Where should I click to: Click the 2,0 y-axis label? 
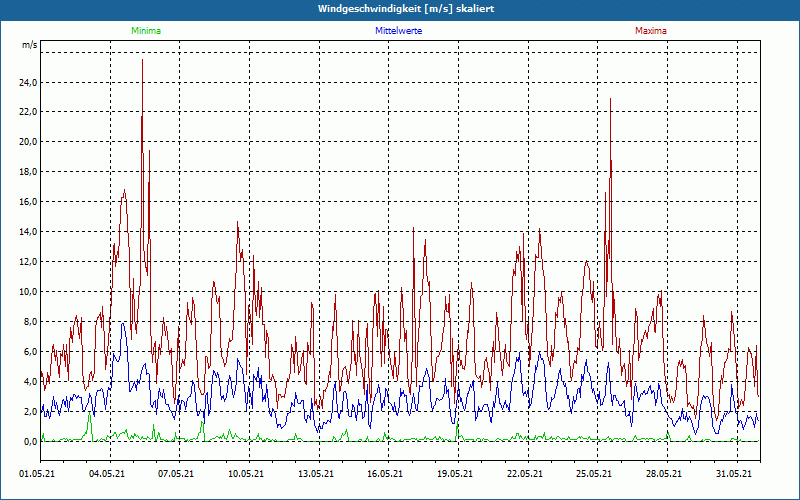tap(30, 412)
